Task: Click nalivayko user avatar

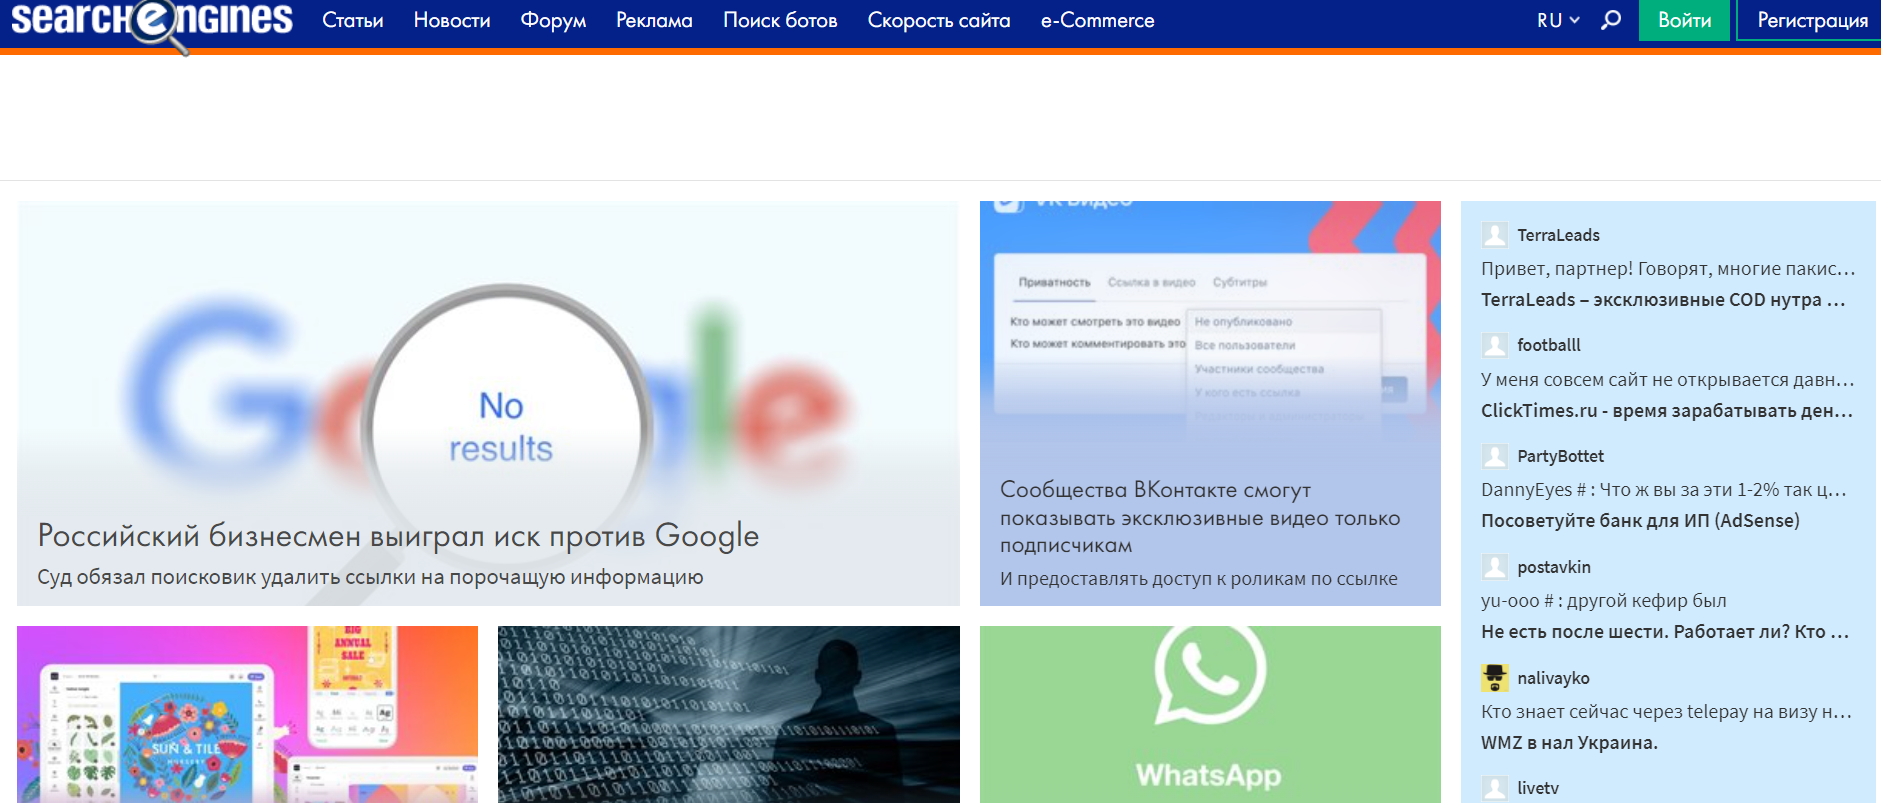Action: coord(1495,678)
